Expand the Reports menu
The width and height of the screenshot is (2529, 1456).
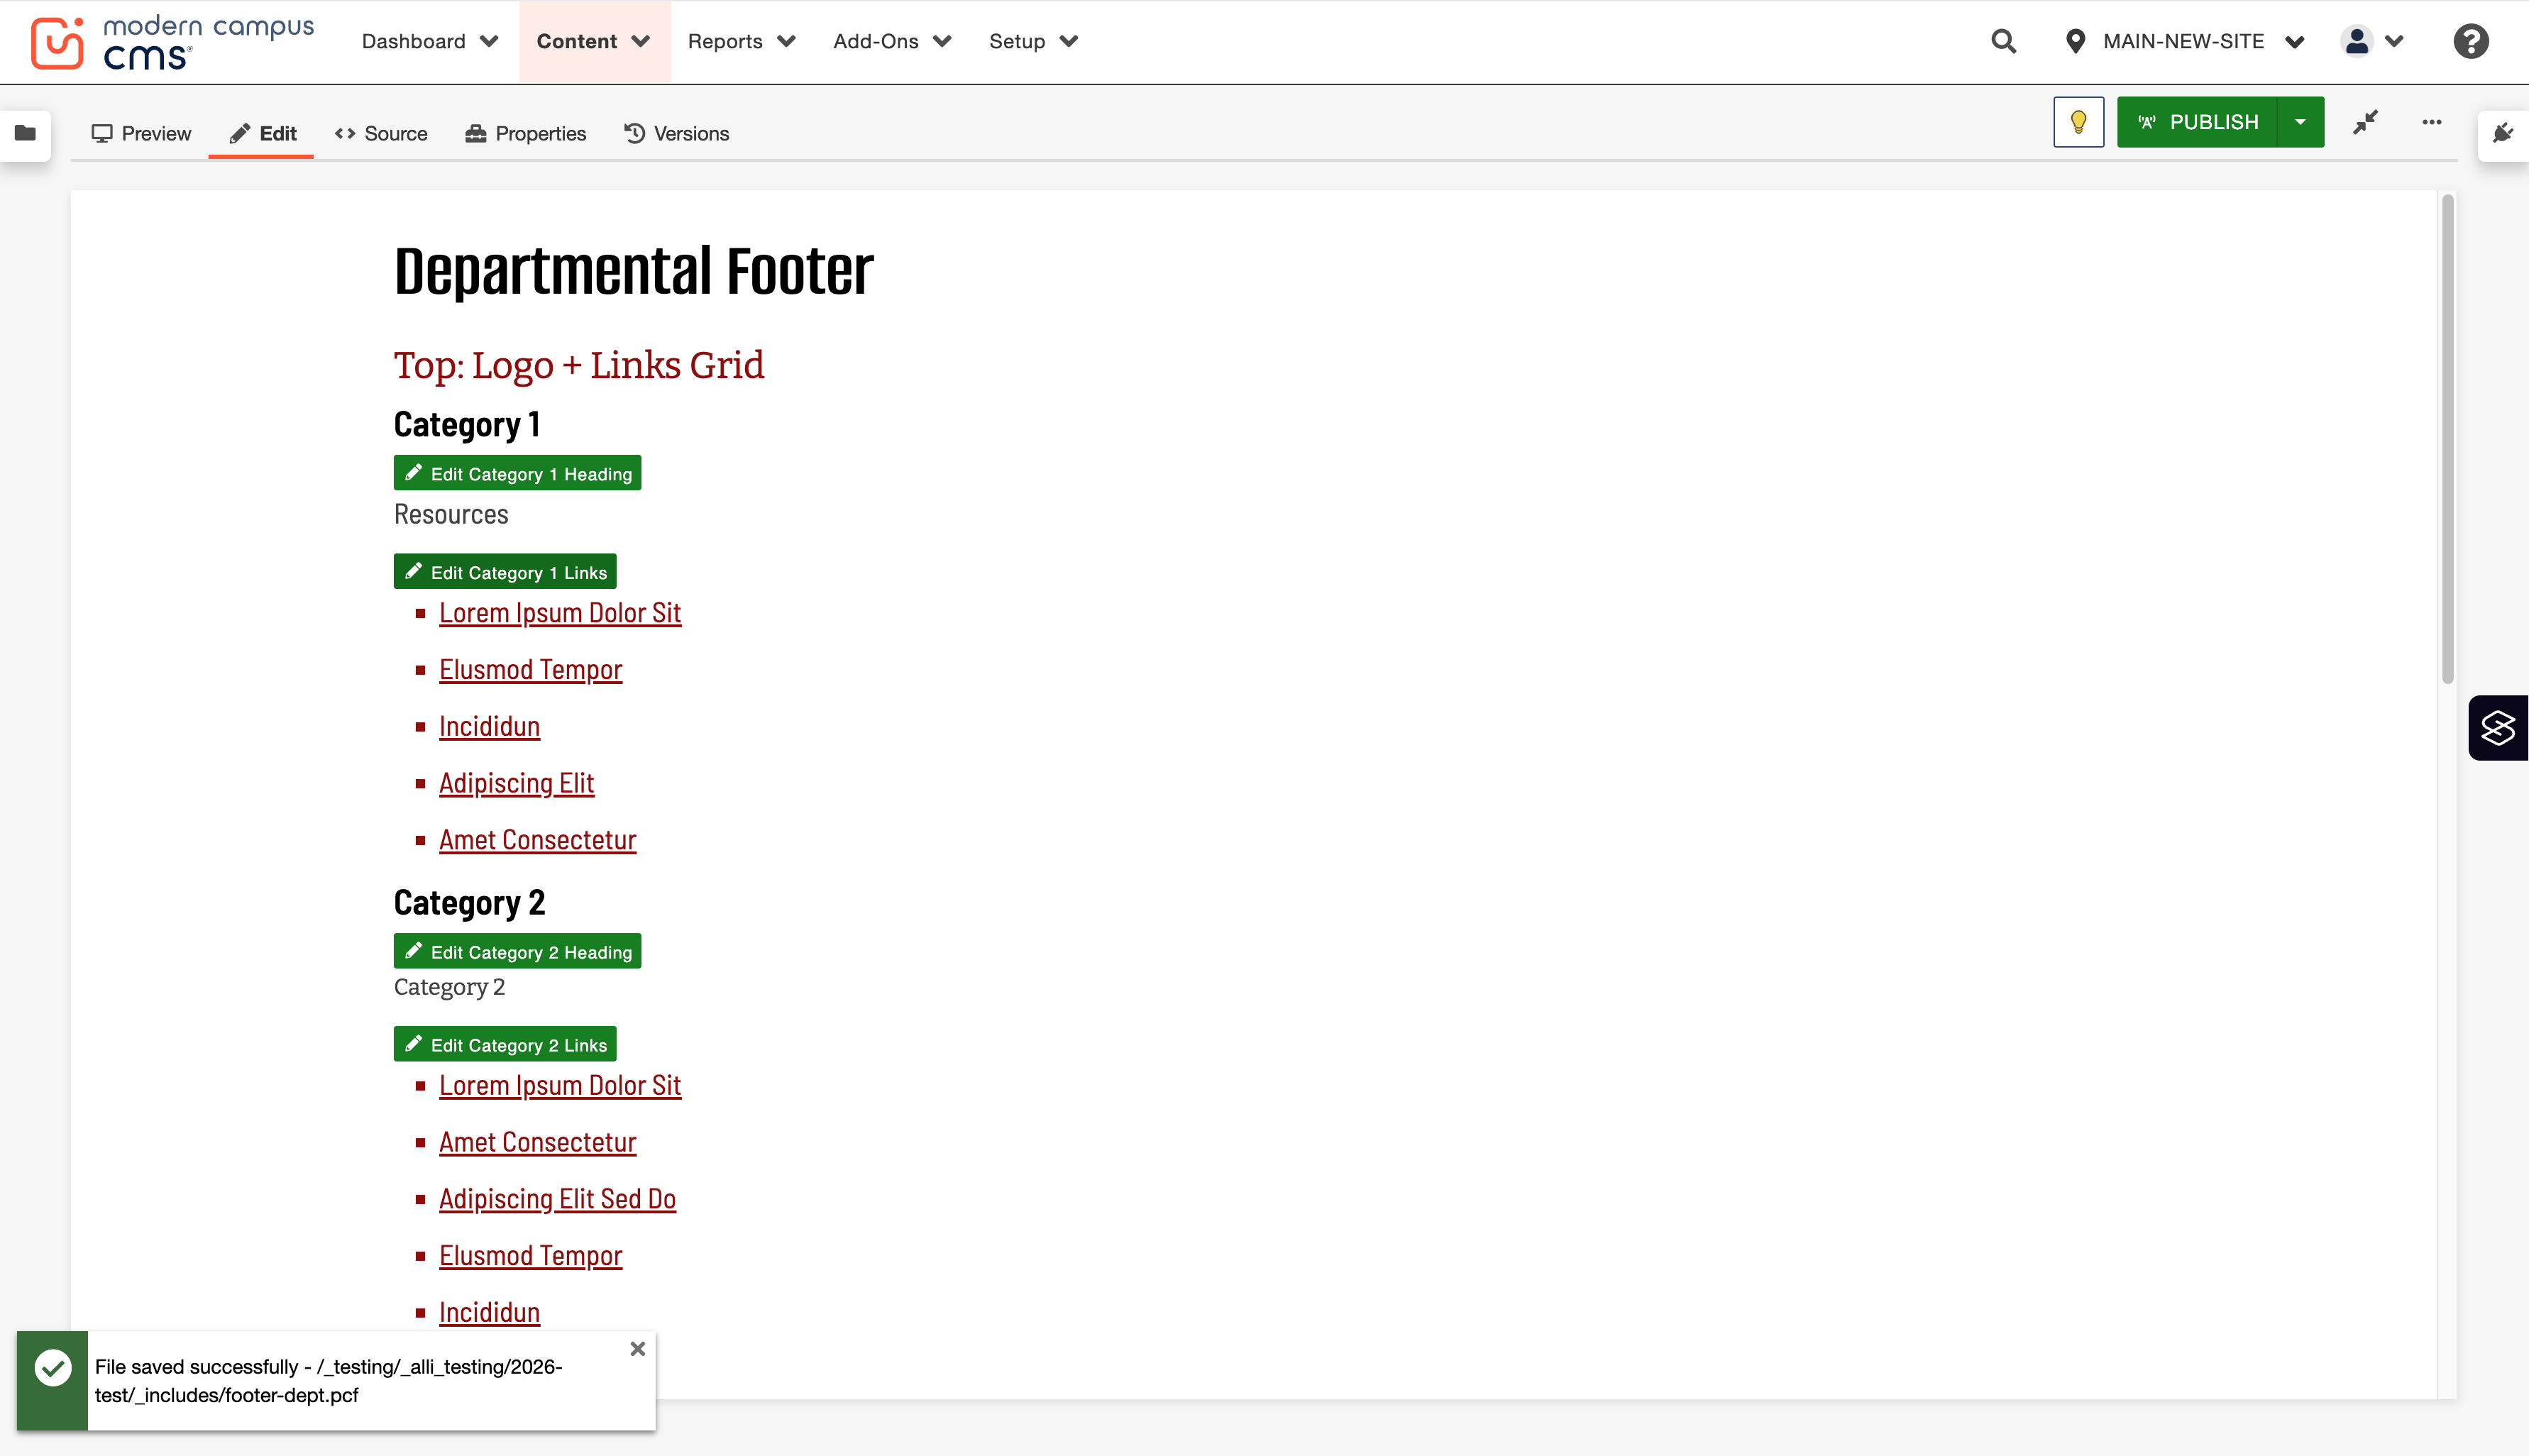741,41
